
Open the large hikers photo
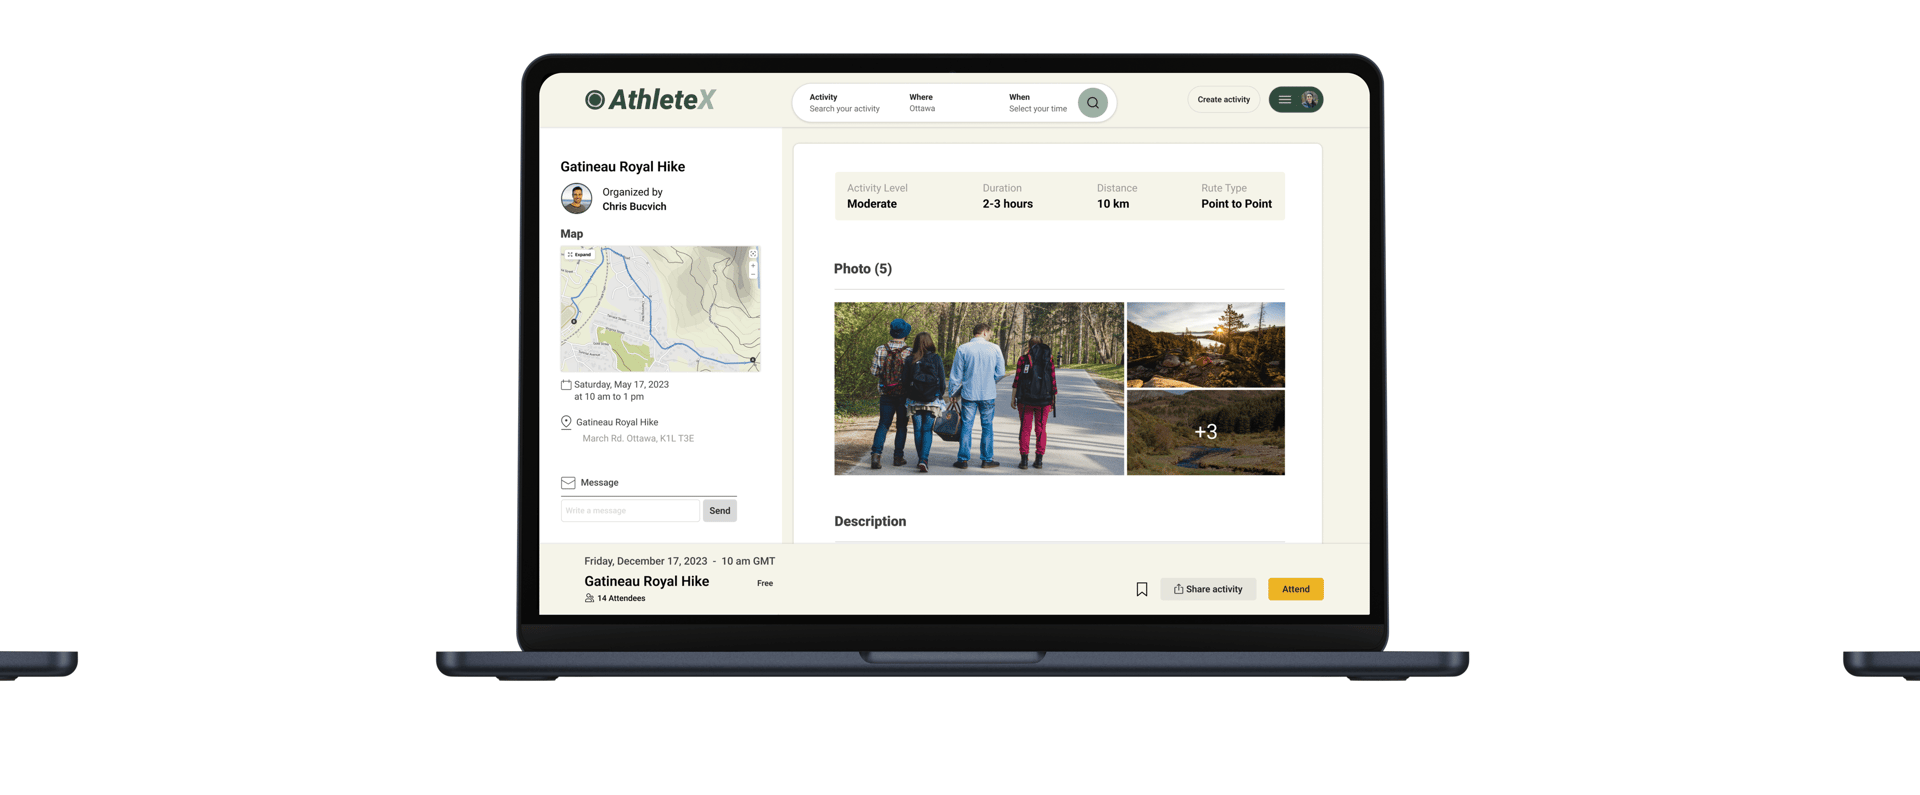click(x=979, y=388)
